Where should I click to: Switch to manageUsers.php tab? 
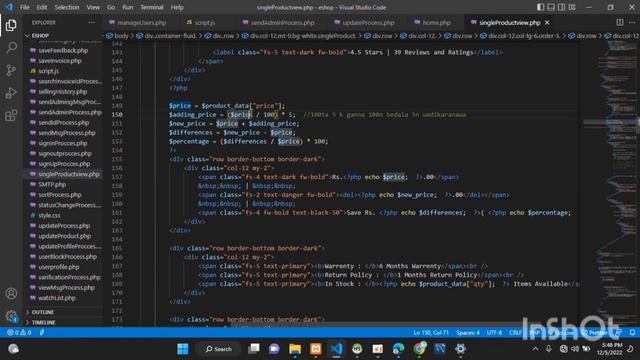click(x=141, y=22)
